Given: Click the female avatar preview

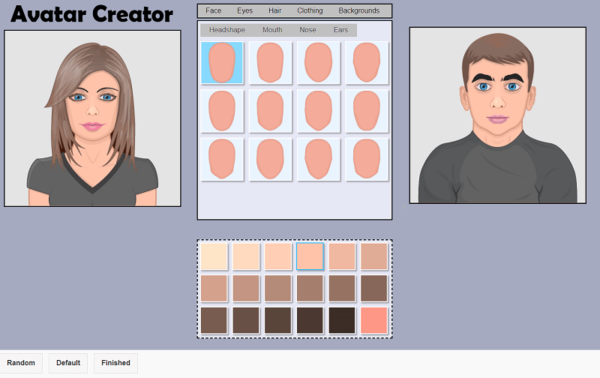Looking at the screenshot, I should pos(93,119).
